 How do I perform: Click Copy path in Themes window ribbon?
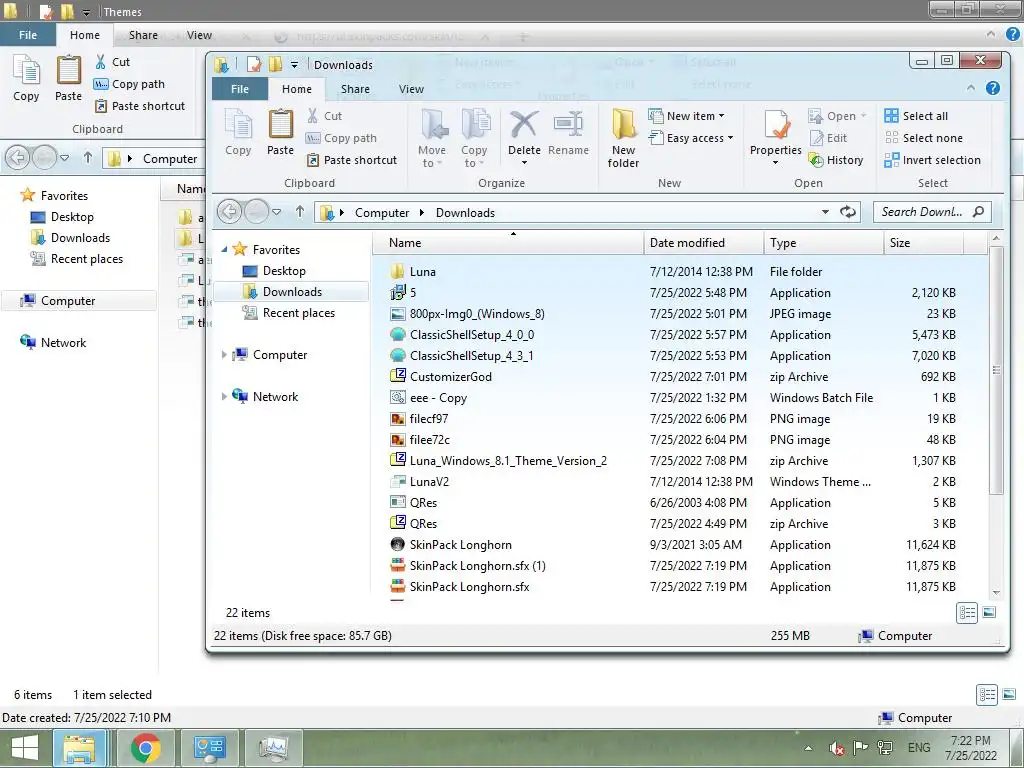coord(129,84)
